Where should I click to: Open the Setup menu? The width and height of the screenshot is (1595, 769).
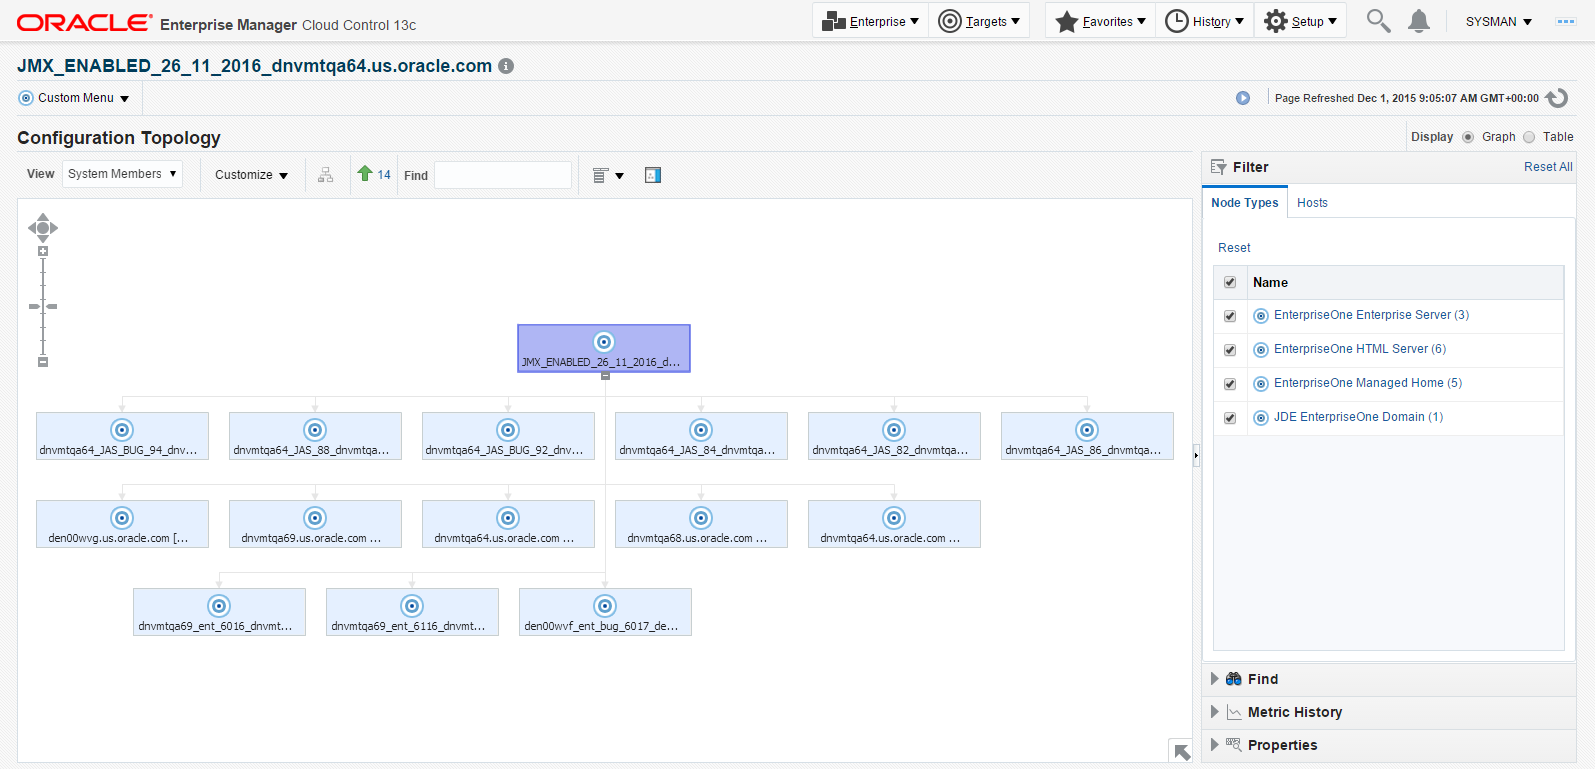tap(1300, 21)
